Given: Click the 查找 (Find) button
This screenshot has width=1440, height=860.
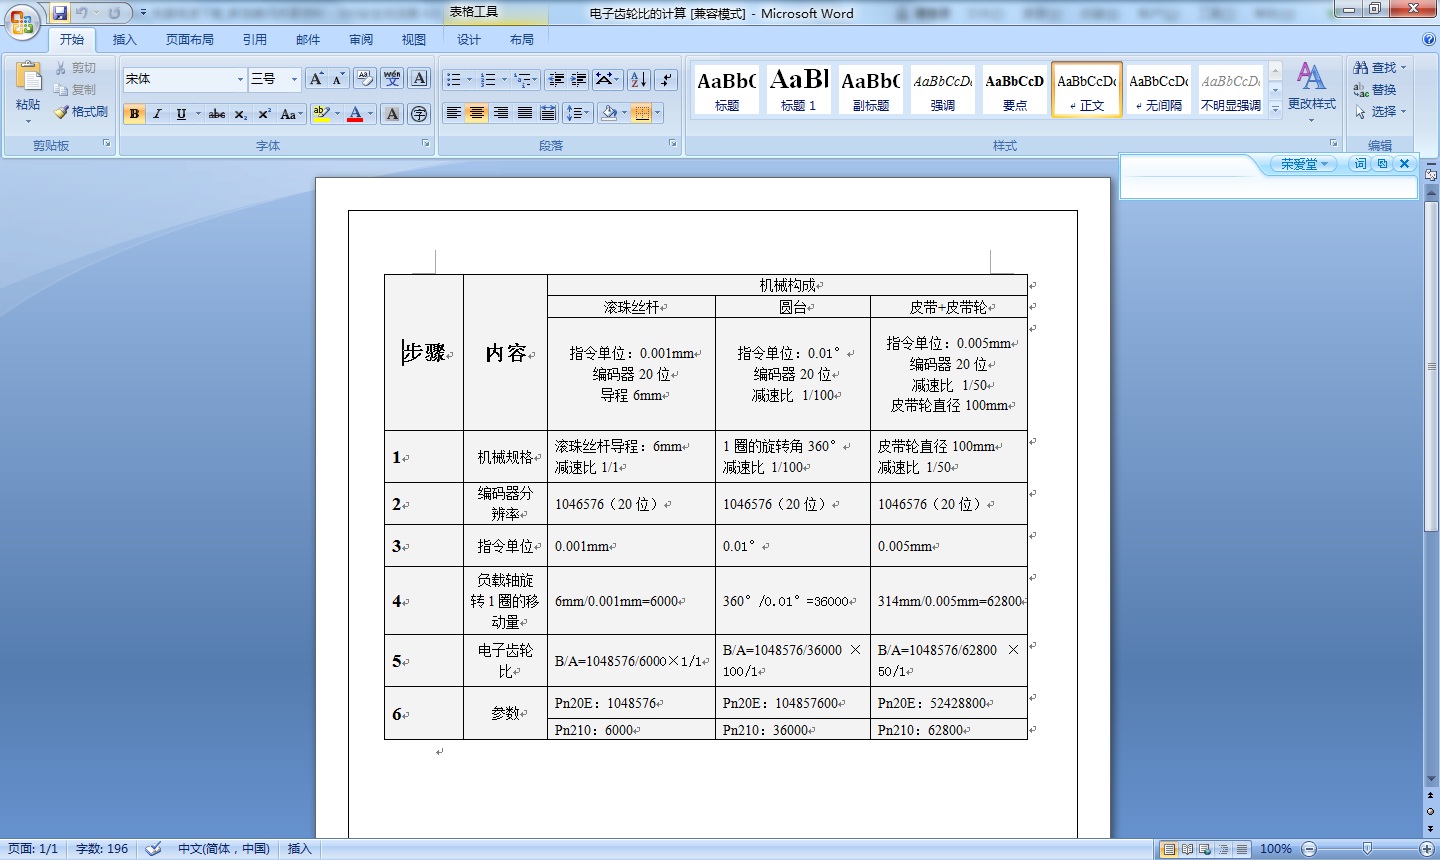Looking at the screenshot, I should [1379, 67].
